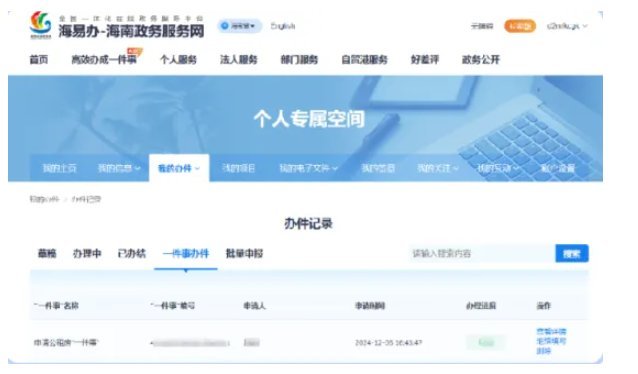
Task: Open the 我的项目 tab
Action: coord(239,168)
